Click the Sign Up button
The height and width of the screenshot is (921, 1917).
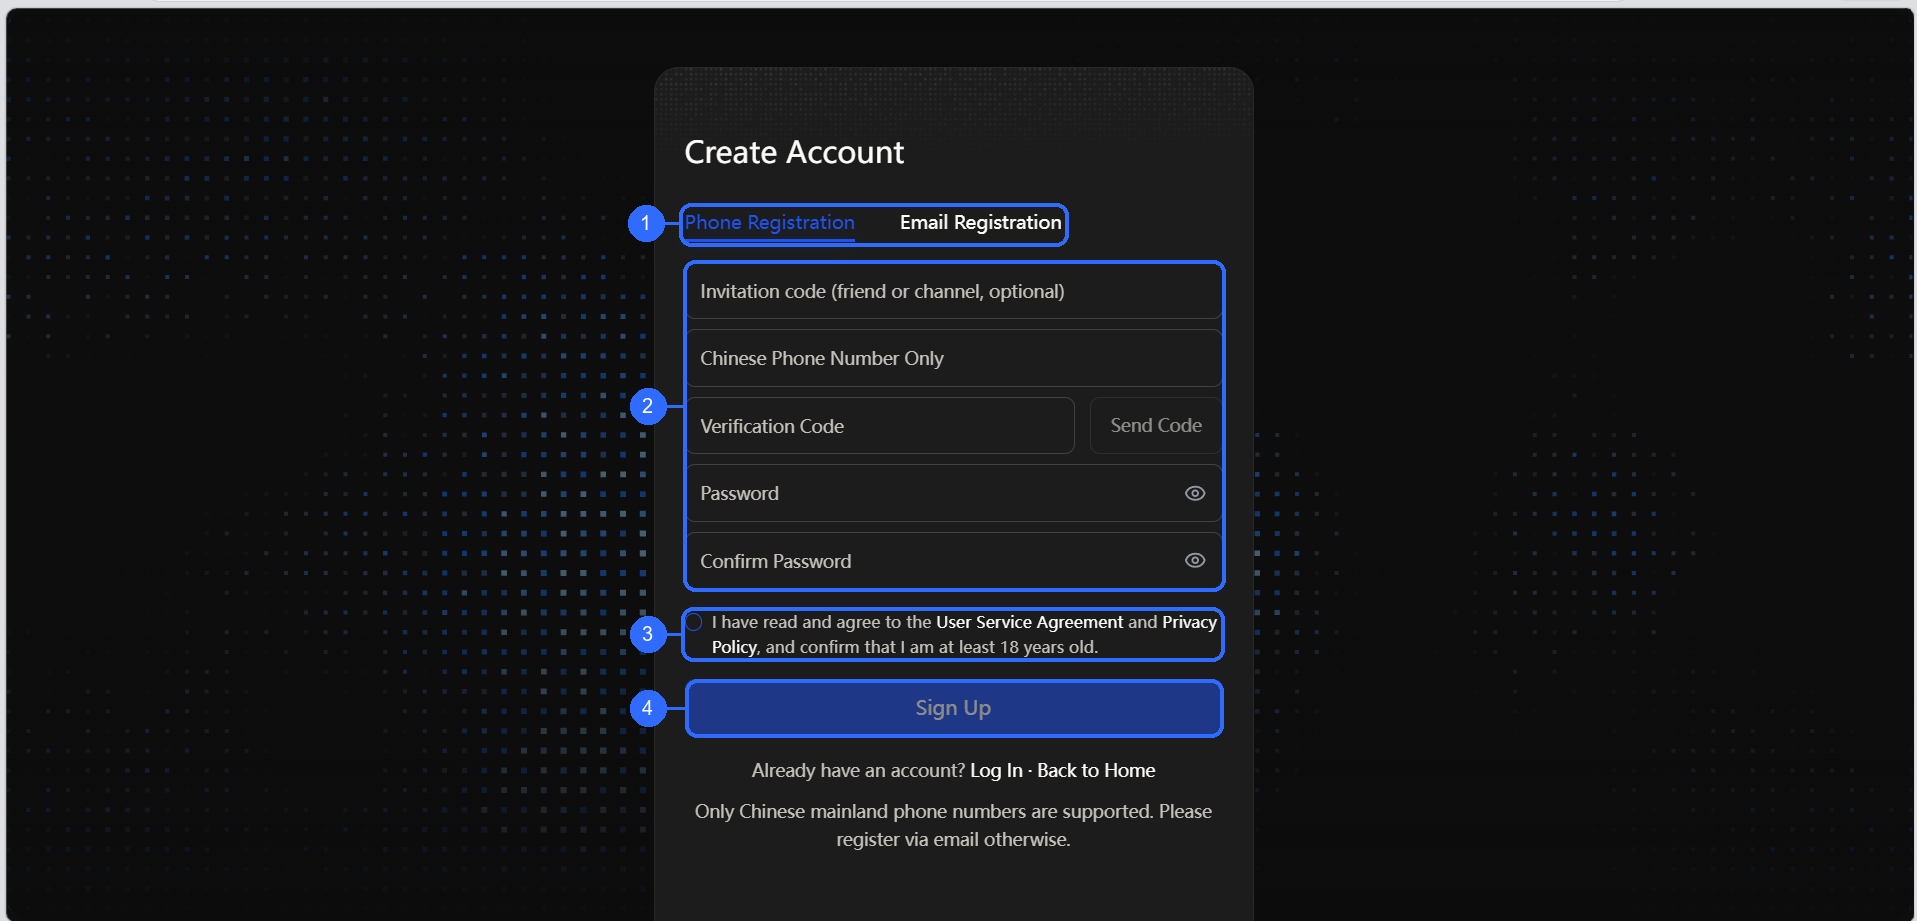tap(954, 708)
